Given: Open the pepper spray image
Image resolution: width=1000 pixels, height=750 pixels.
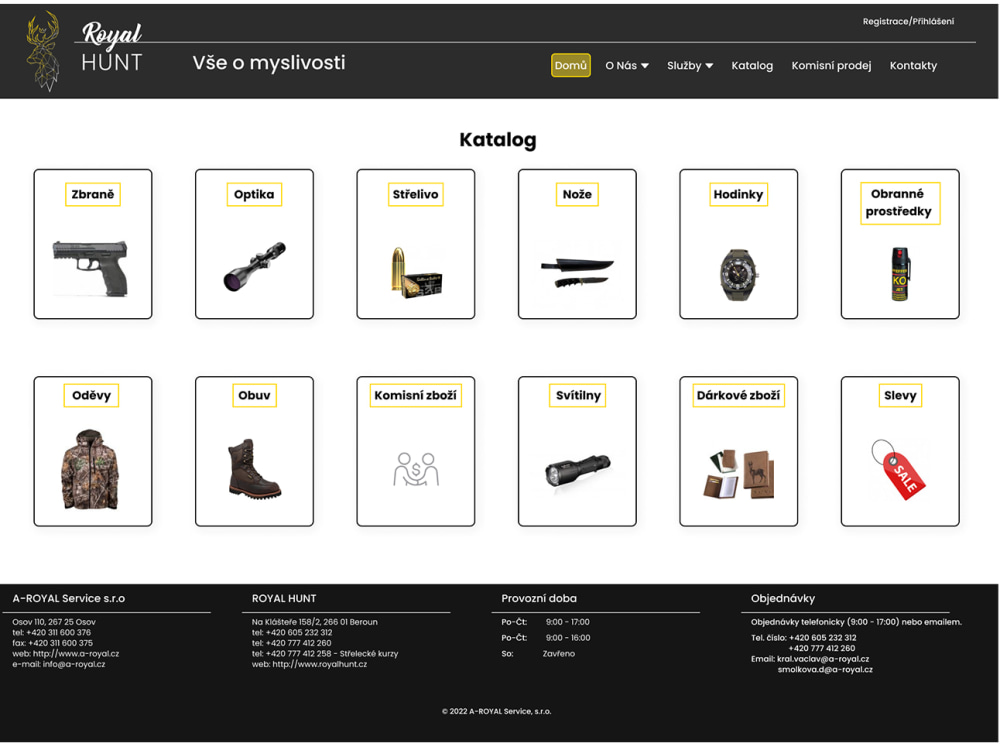Looking at the screenshot, I should pyautogui.click(x=899, y=274).
